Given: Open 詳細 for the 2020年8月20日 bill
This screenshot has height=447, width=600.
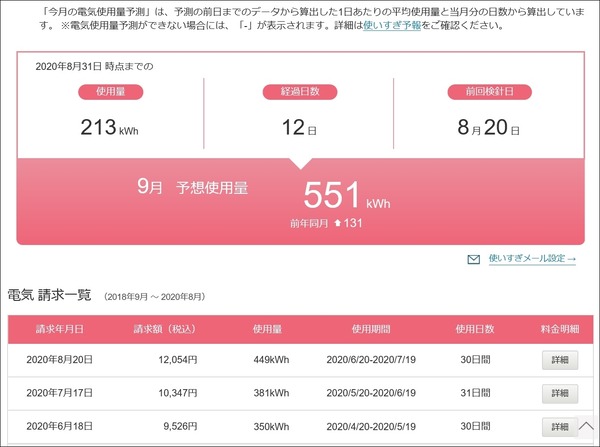Looking at the screenshot, I should (560, 360).
